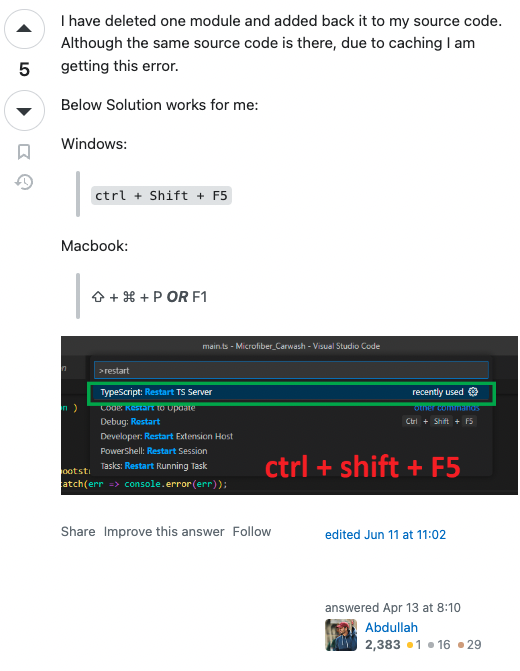Click the gear icon next to recently used
This screenshot has height=671, width=520.
tap(473, 392)
